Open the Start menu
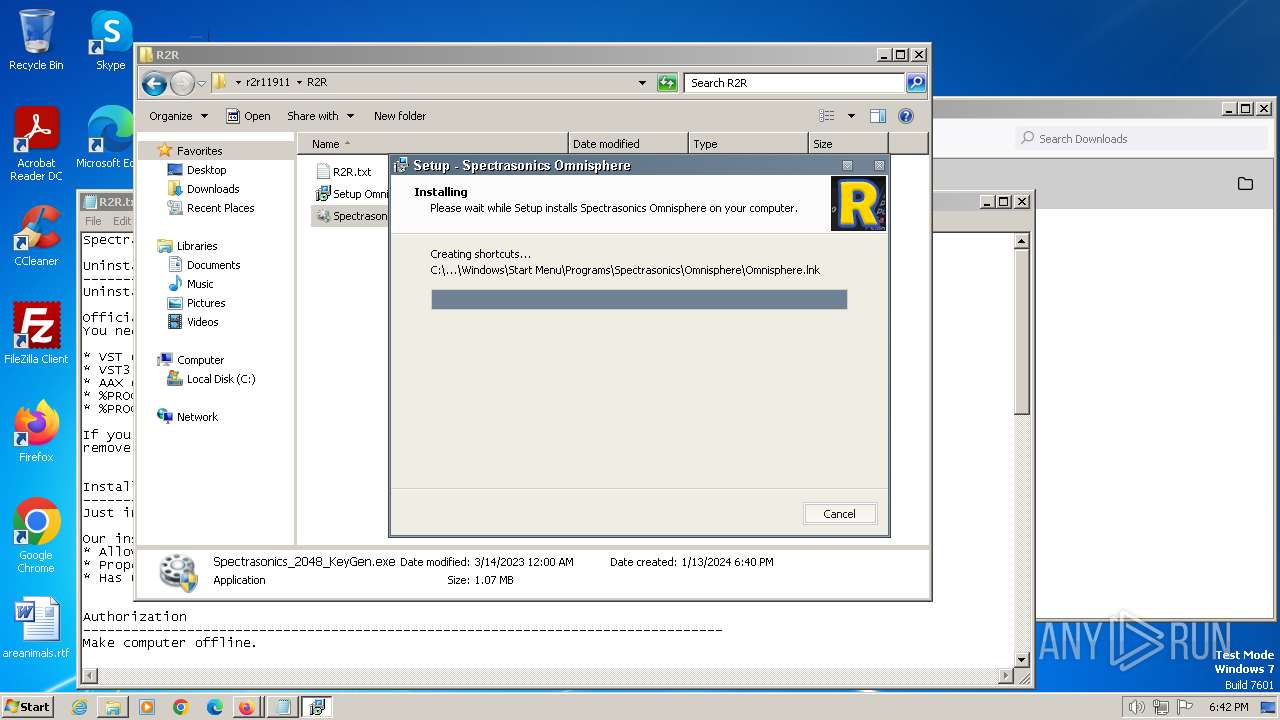This screenshot has height=720, width=1280. coord(27,707)
